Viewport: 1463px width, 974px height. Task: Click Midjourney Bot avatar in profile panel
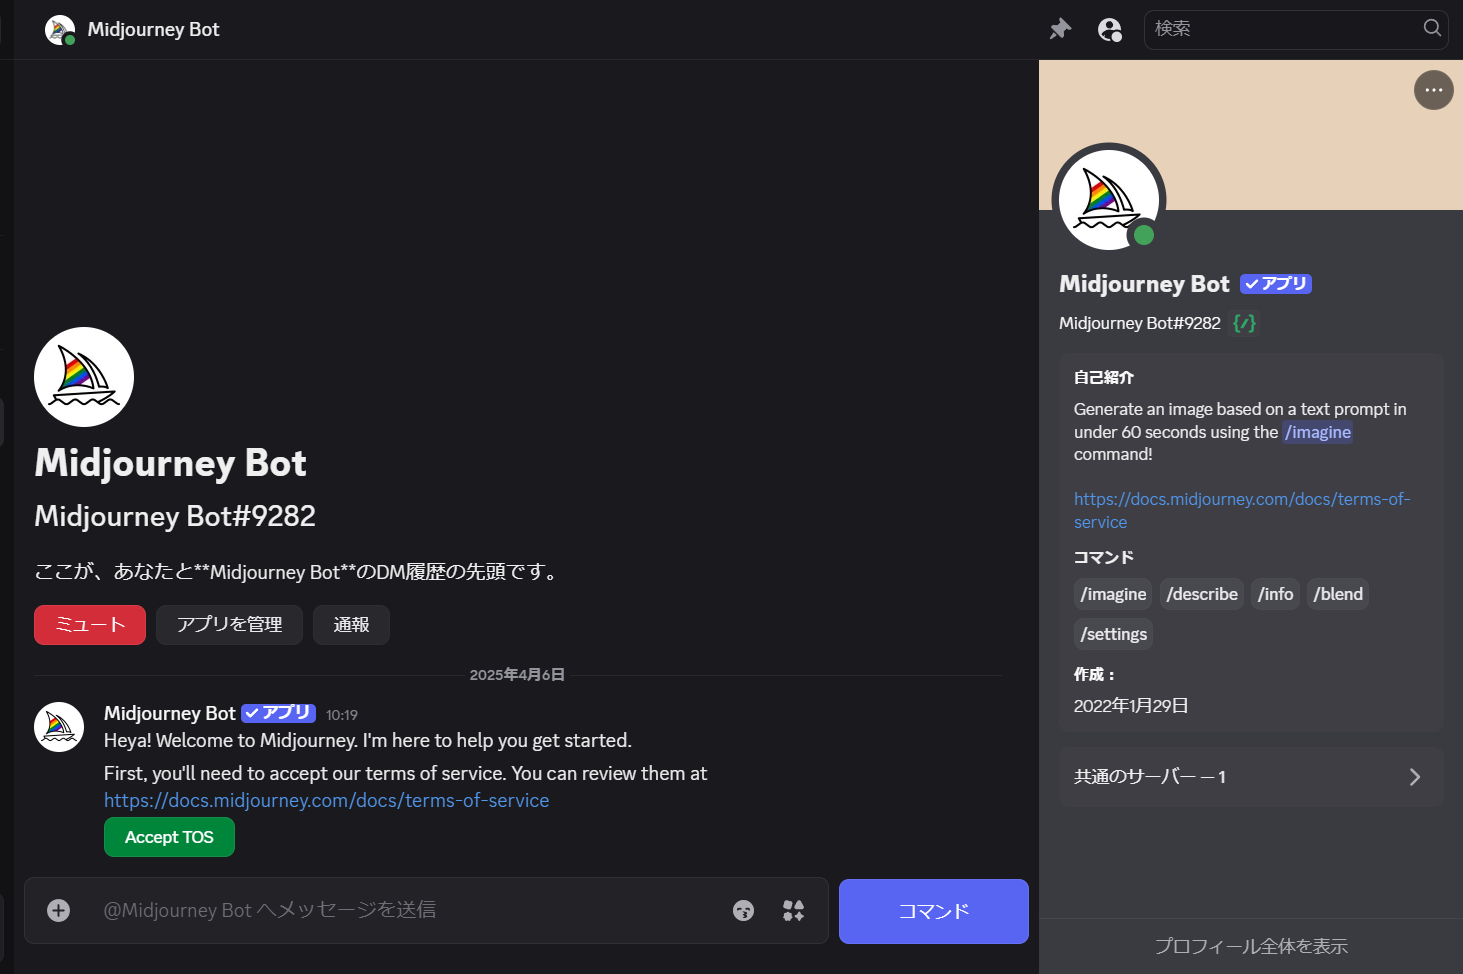coord(1108,198)
